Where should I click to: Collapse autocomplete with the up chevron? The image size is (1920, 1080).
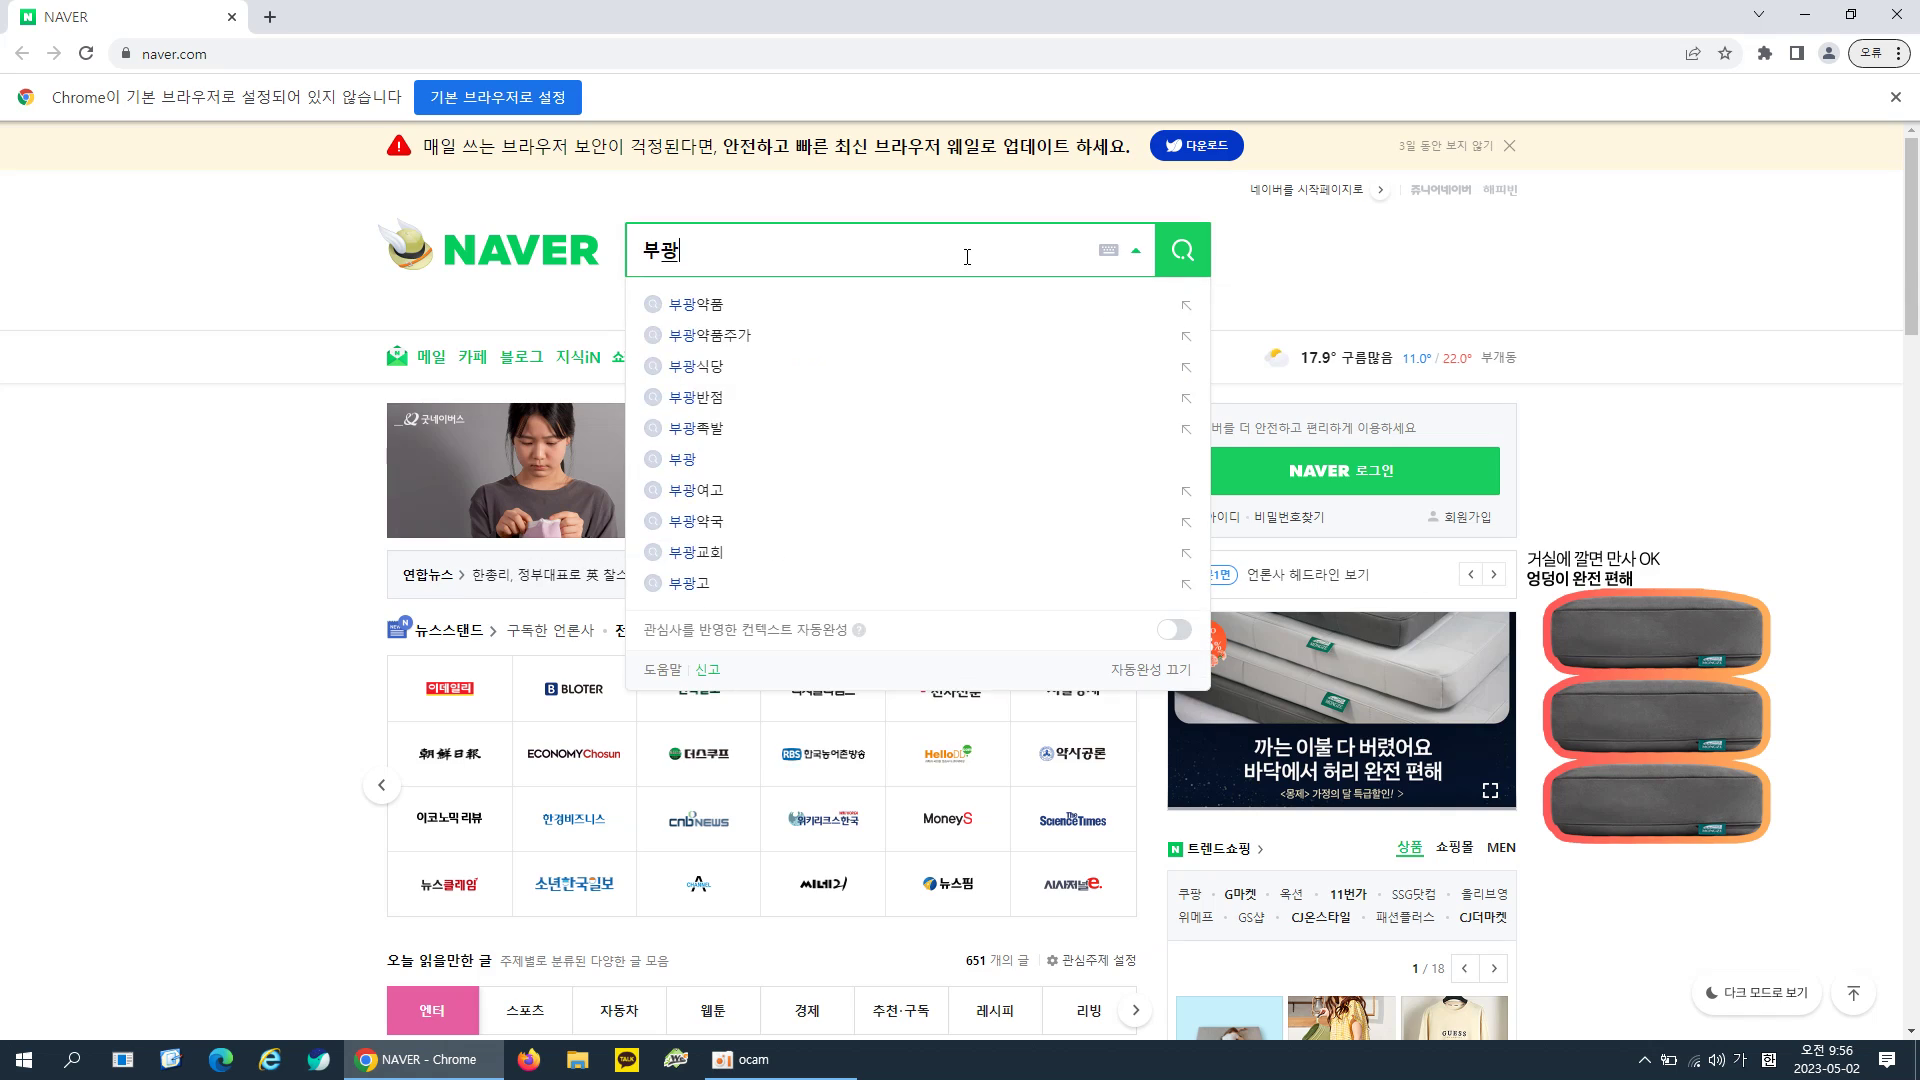tap(1136, 250)
